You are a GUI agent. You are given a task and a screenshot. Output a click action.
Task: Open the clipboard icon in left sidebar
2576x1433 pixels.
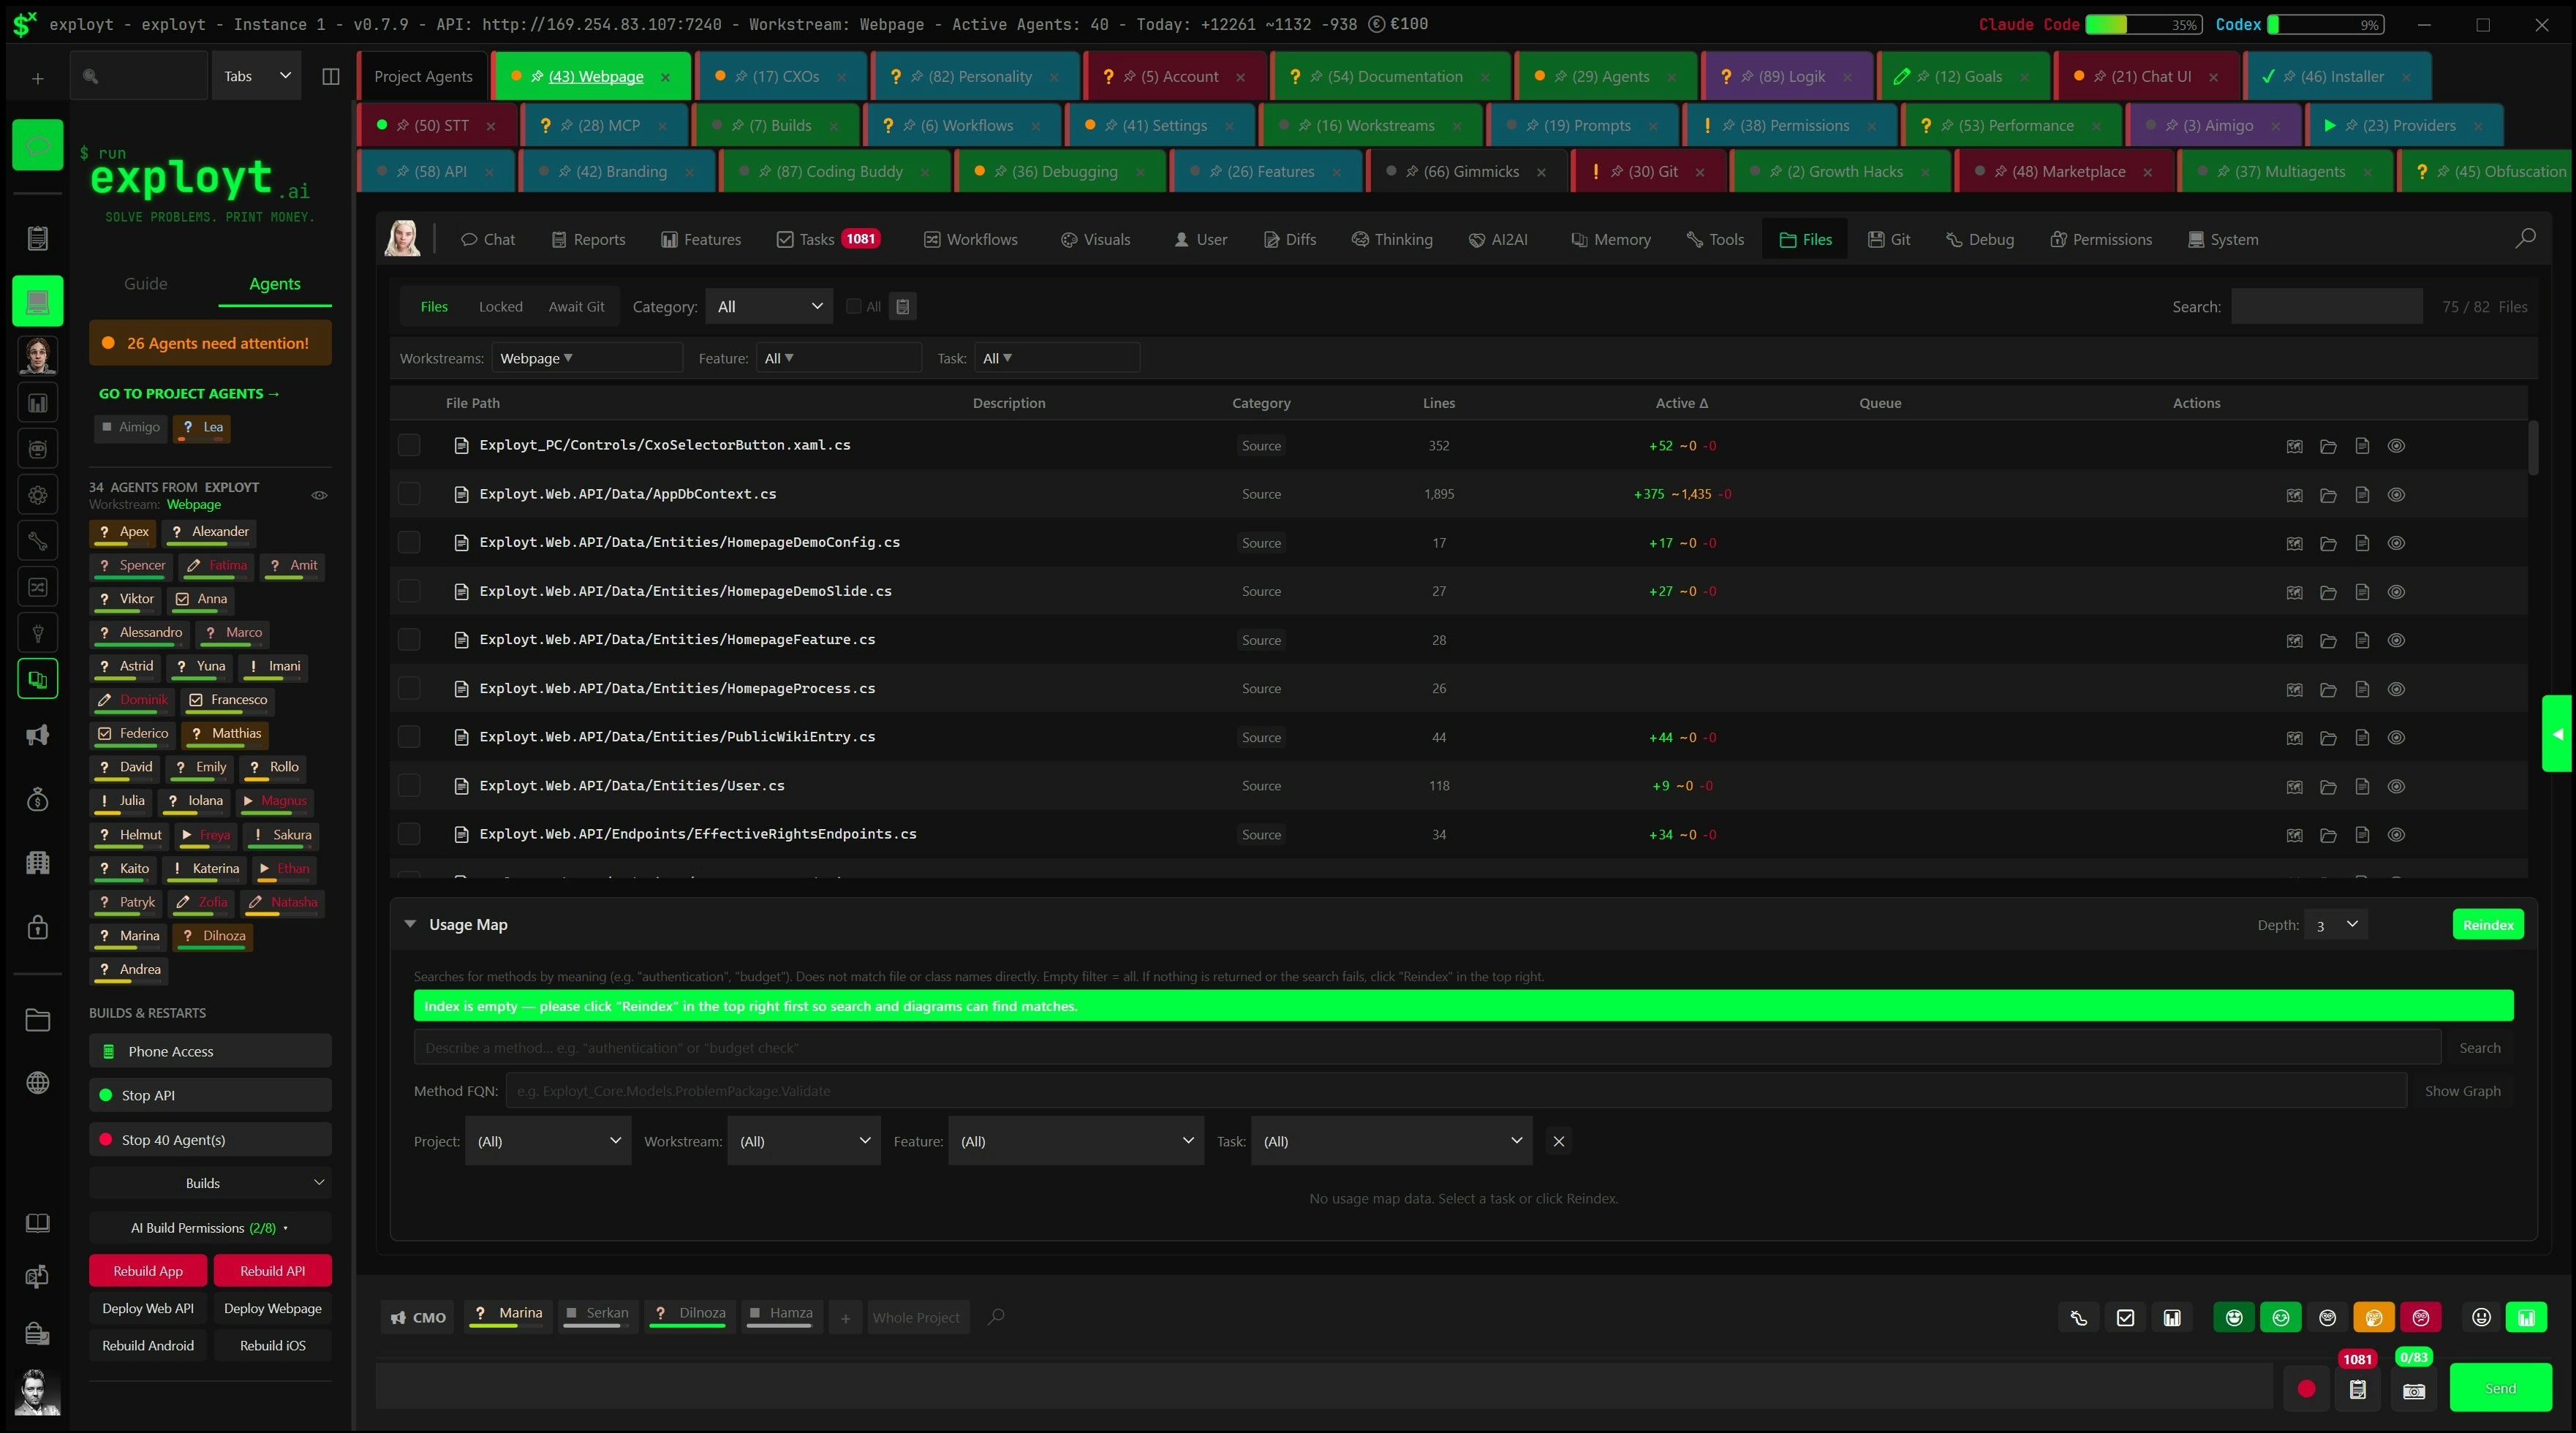pyautogui.click(x=37, y=238)
